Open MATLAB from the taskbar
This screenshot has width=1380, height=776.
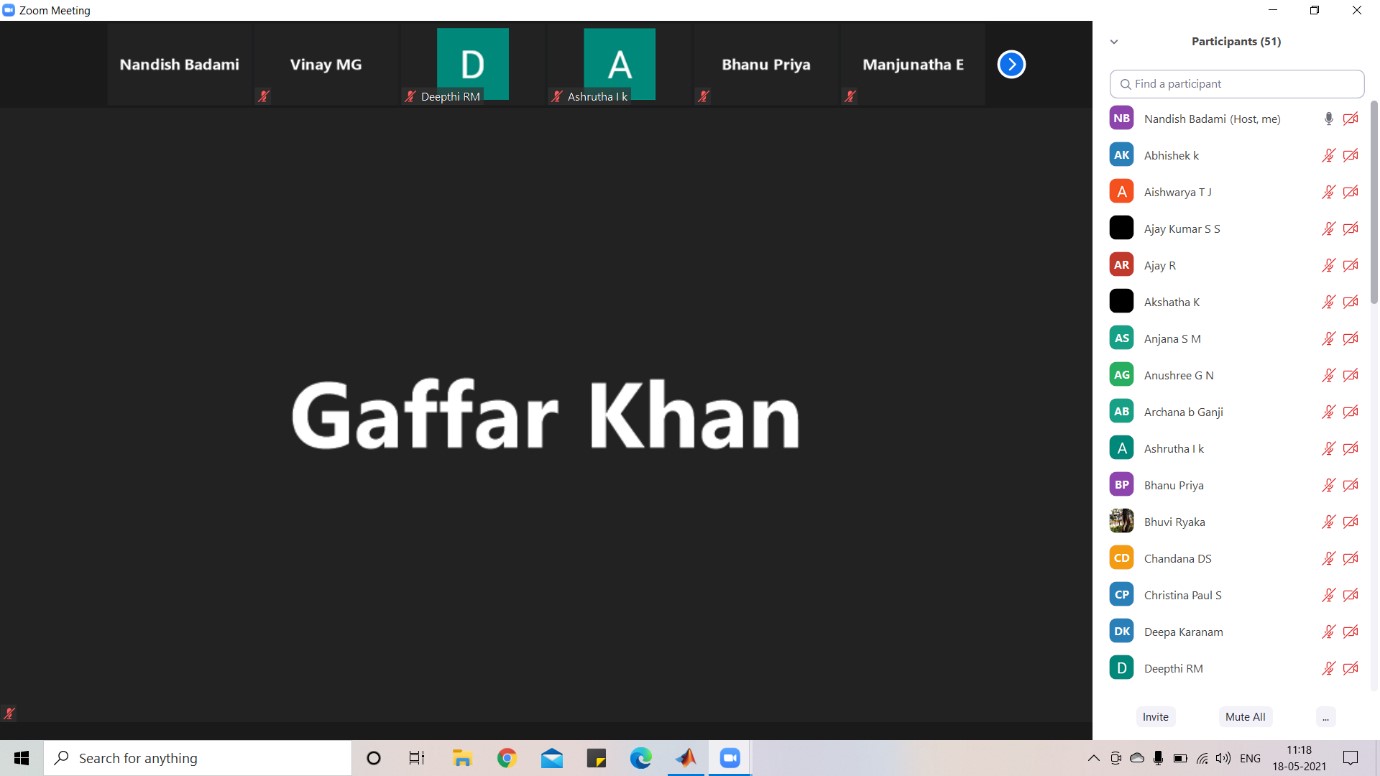(686, 758)
